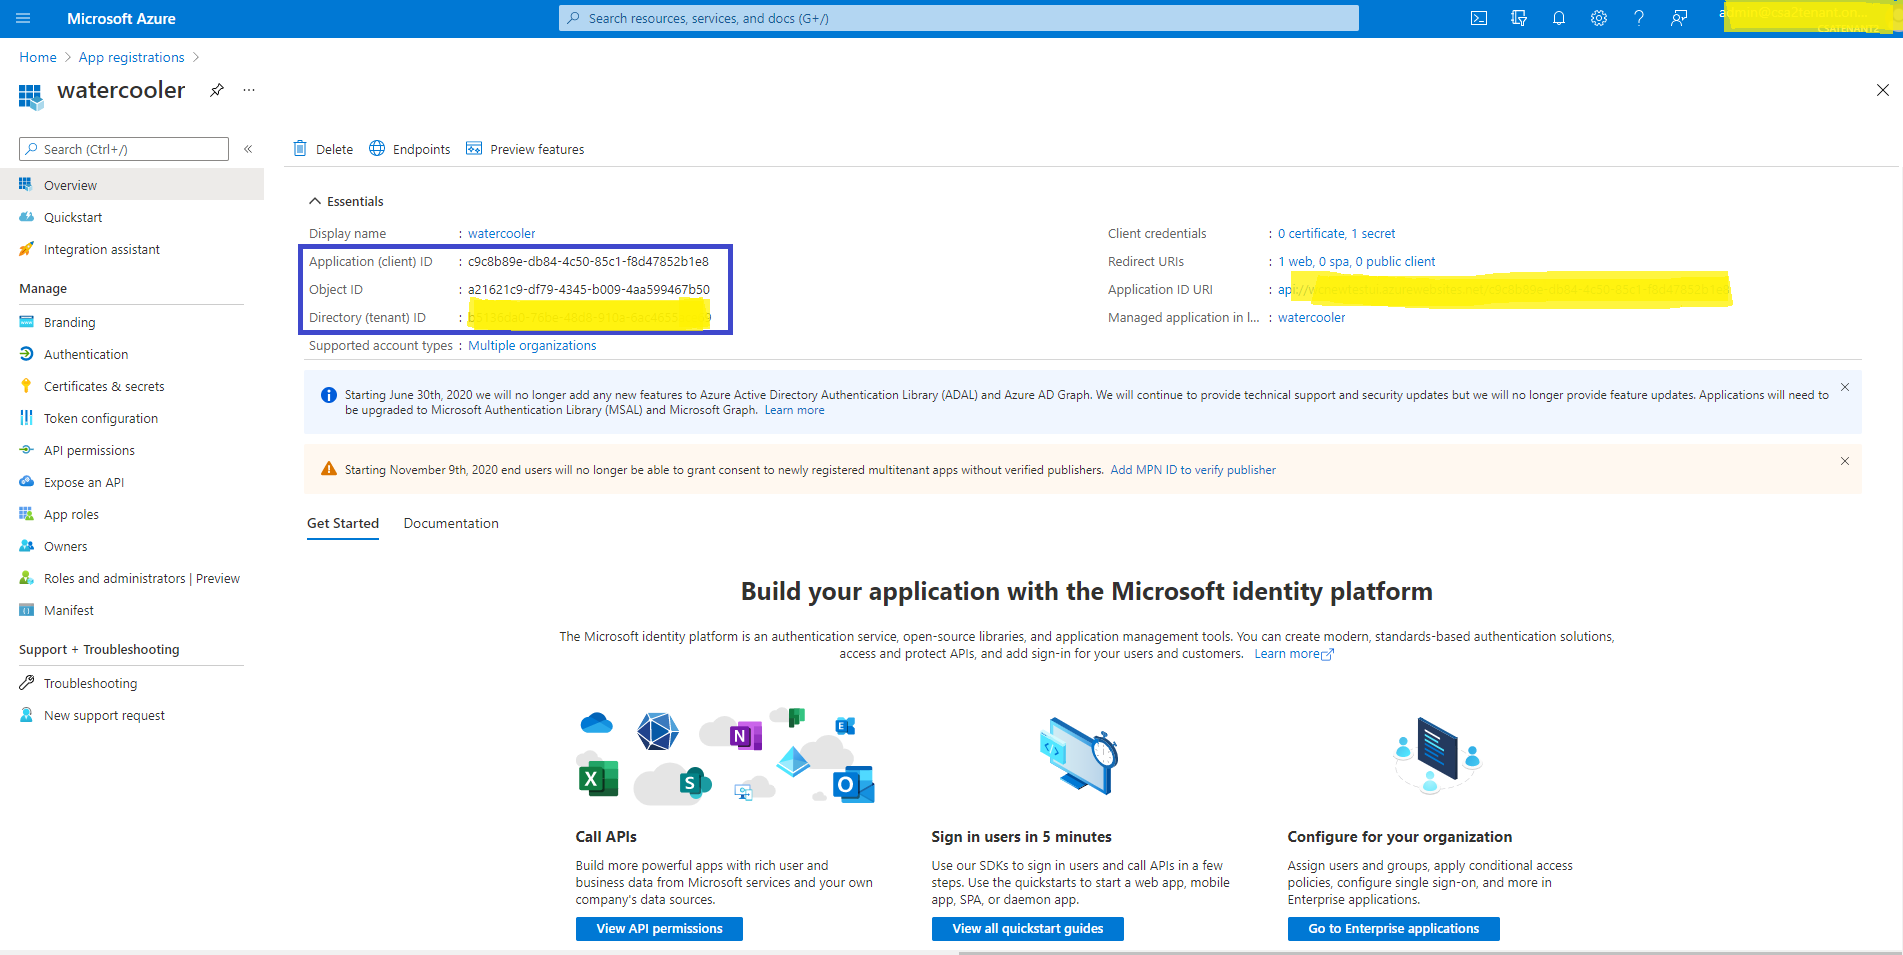Open the Directory + subscription filter icon
Image resolution: width=1903 pixels, height=955 pixels.
click(1519, 18)
